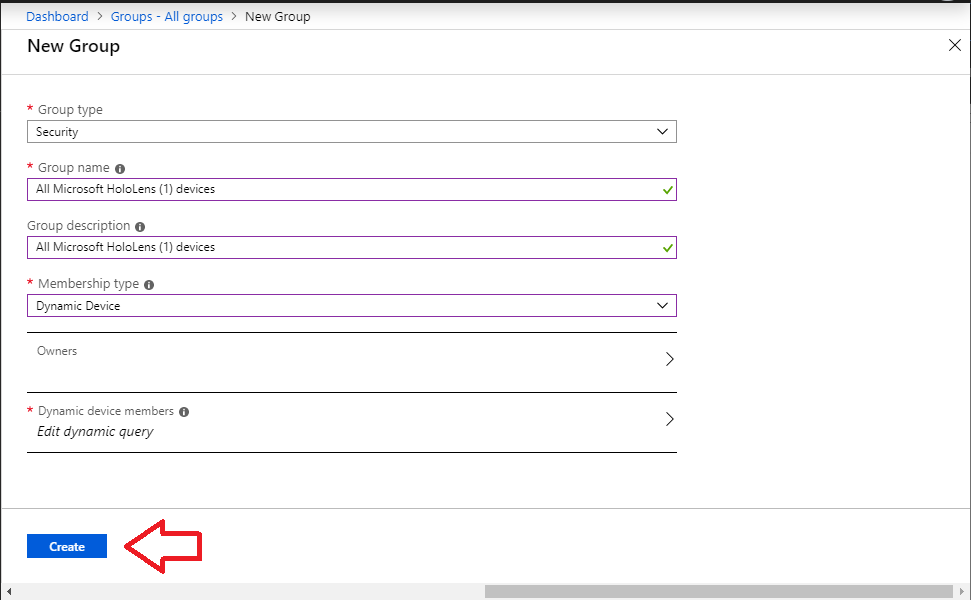Open Groups - All groups breadcrumb
This screenshot has width=971, height=600.
point(167,17)
